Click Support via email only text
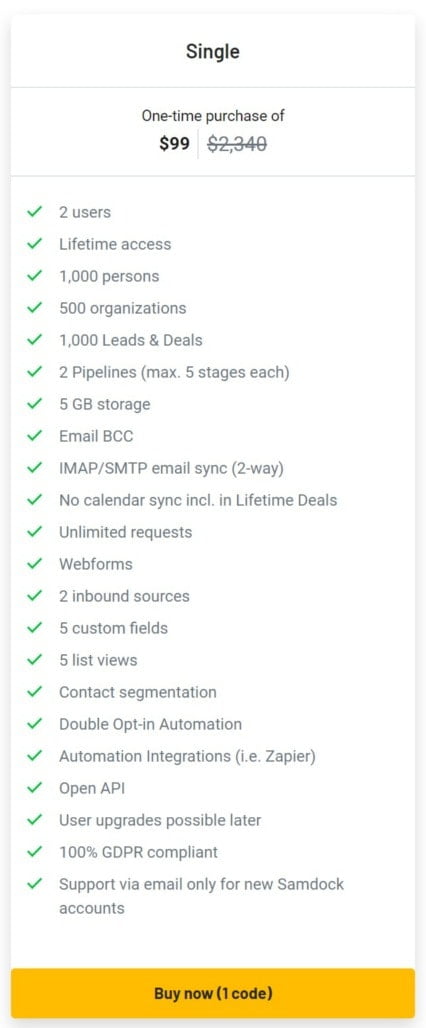426x1028 pixels. pyautogui.click(x=201, y=896)
